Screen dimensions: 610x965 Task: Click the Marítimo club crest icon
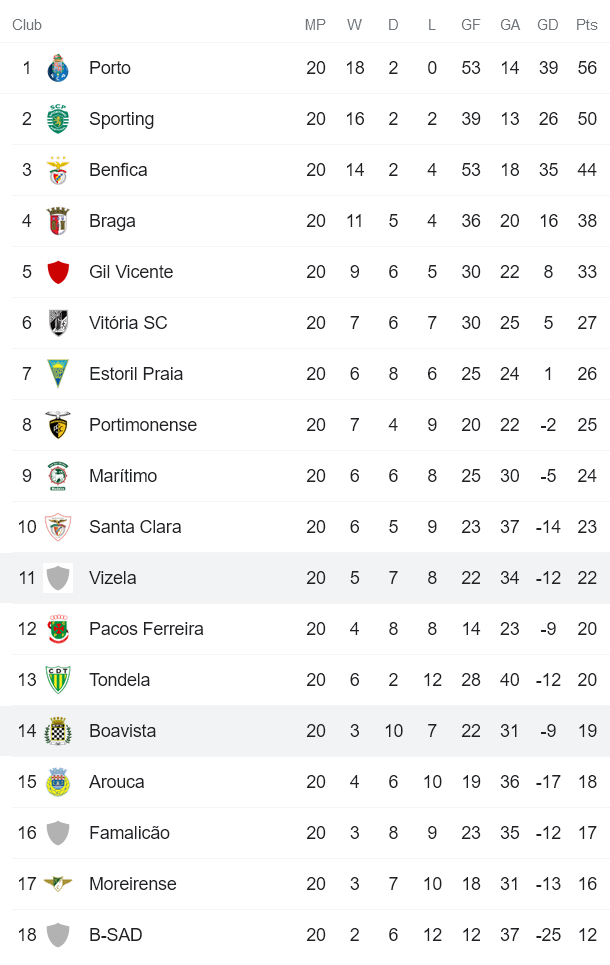[x=58, y=476]
